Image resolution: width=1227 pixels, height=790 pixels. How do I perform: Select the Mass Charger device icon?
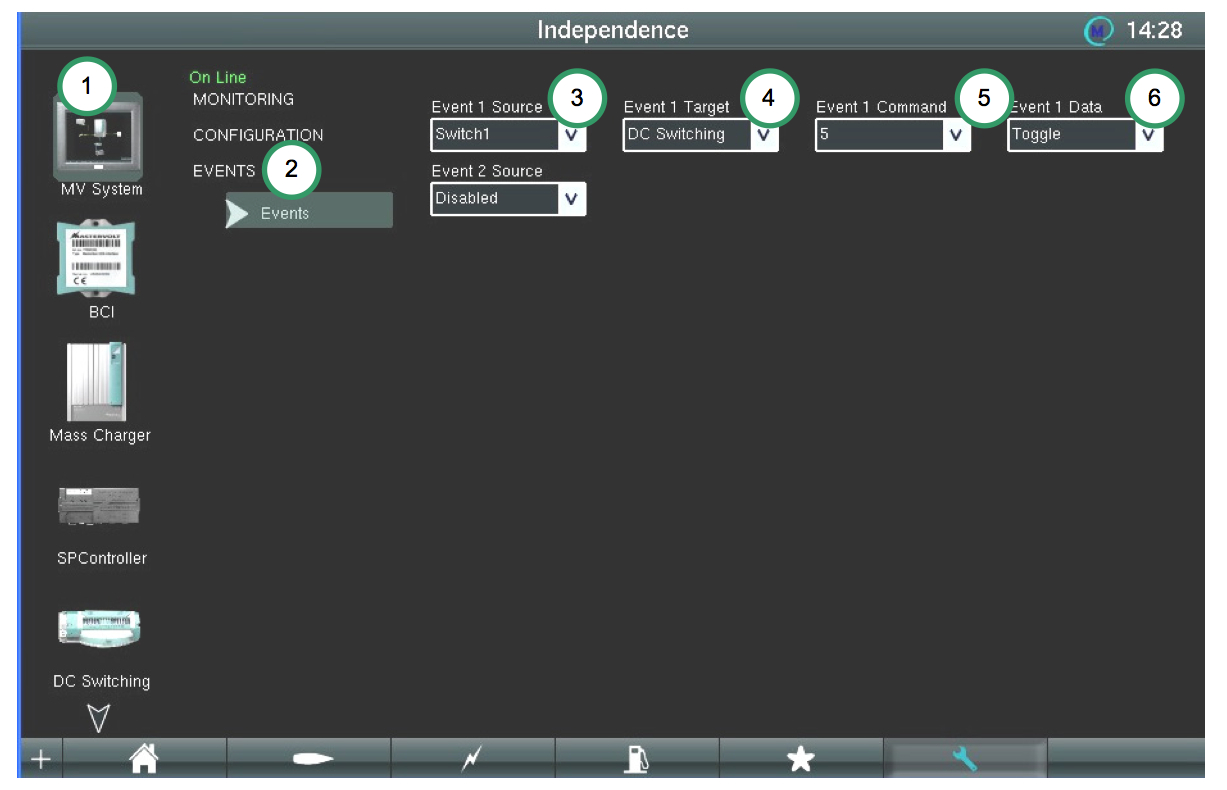click(x=97, y=382)
